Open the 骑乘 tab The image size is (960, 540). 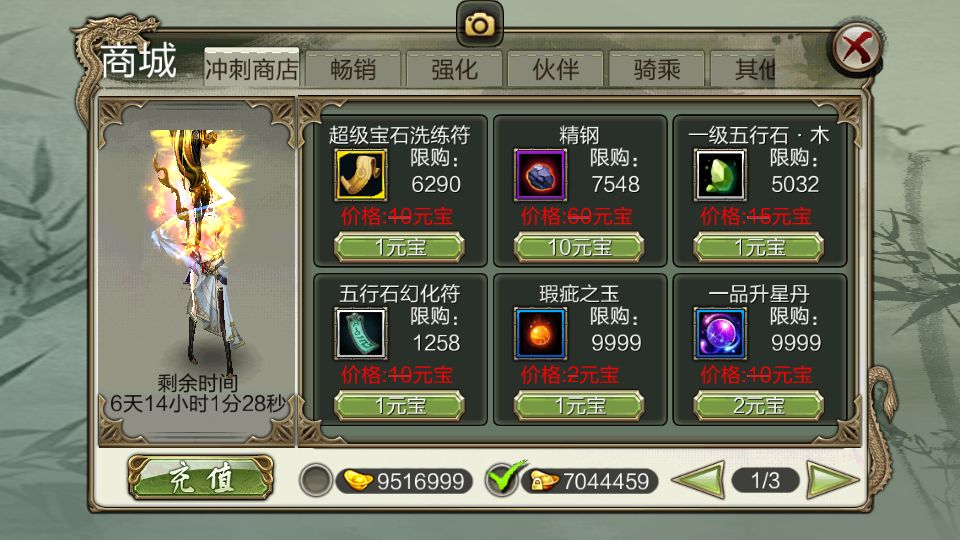pos(656,69)
